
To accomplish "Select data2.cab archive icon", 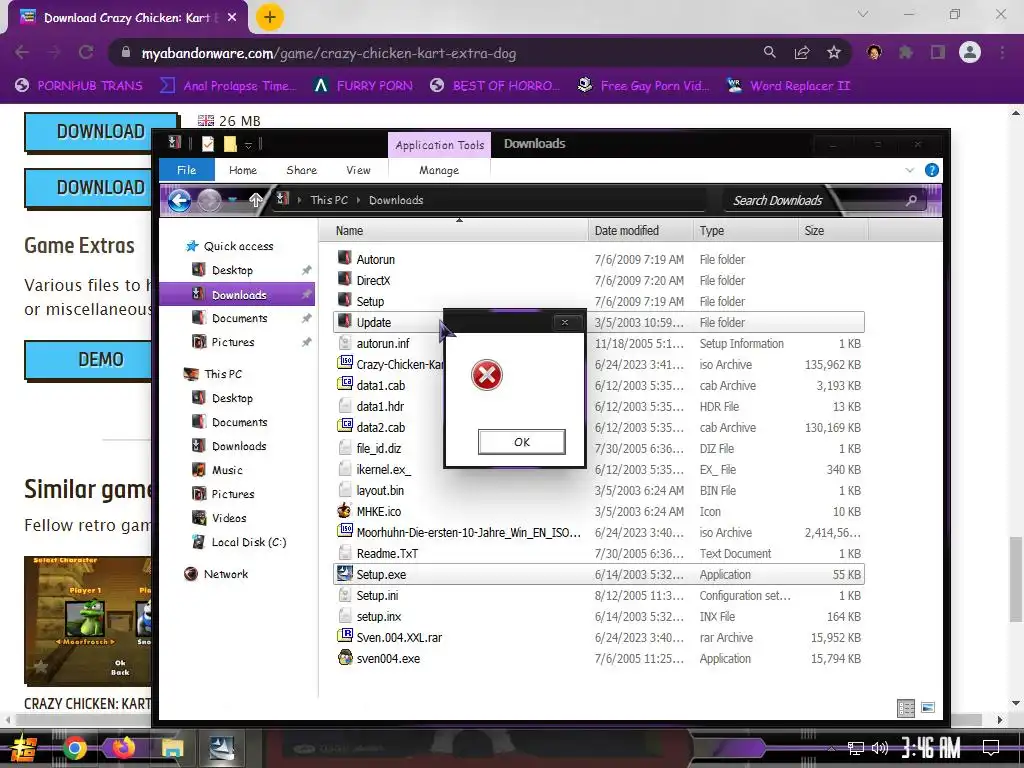I will tap(345, 426).
